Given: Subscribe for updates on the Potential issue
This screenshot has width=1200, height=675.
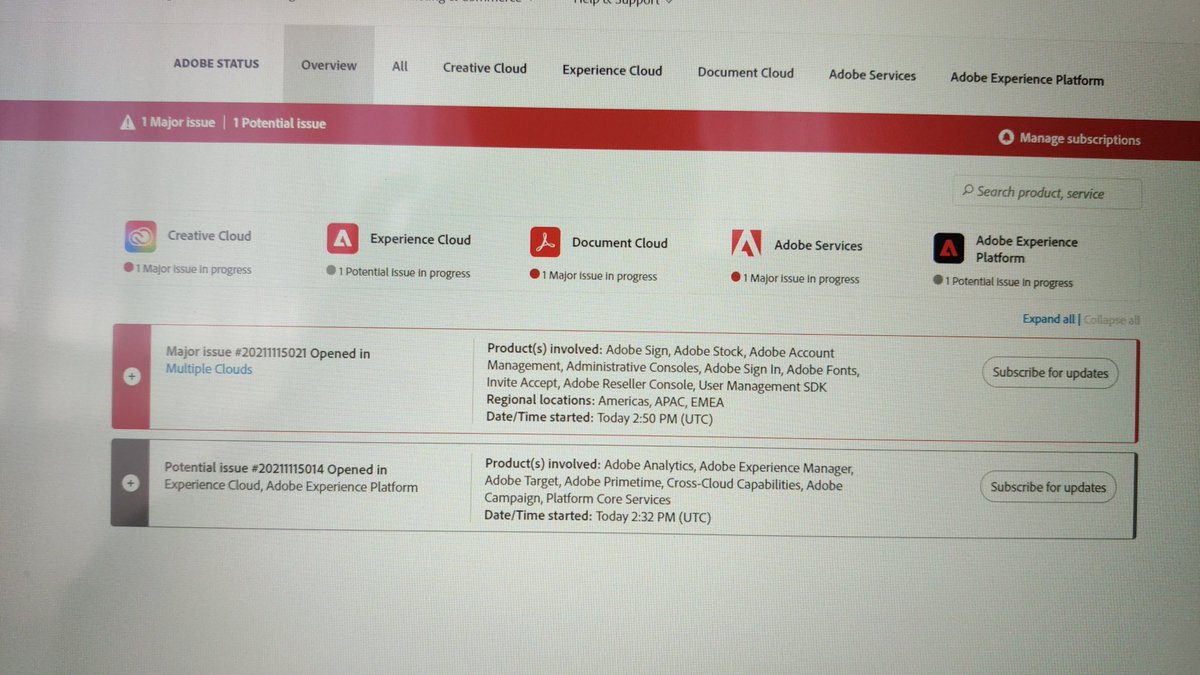Looking at the screenshot, I should [1048, 487].
